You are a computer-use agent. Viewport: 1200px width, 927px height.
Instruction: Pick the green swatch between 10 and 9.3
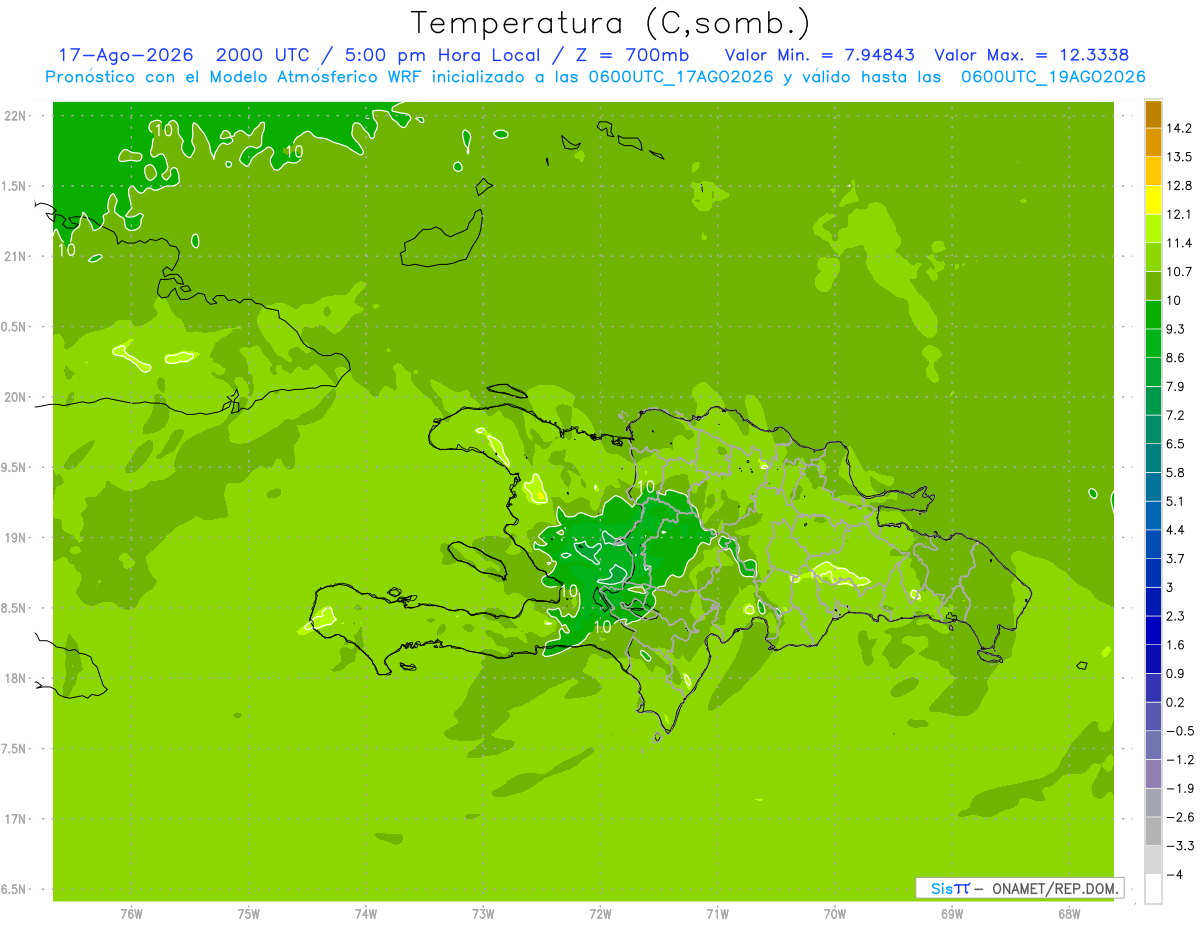(1153, 315)
